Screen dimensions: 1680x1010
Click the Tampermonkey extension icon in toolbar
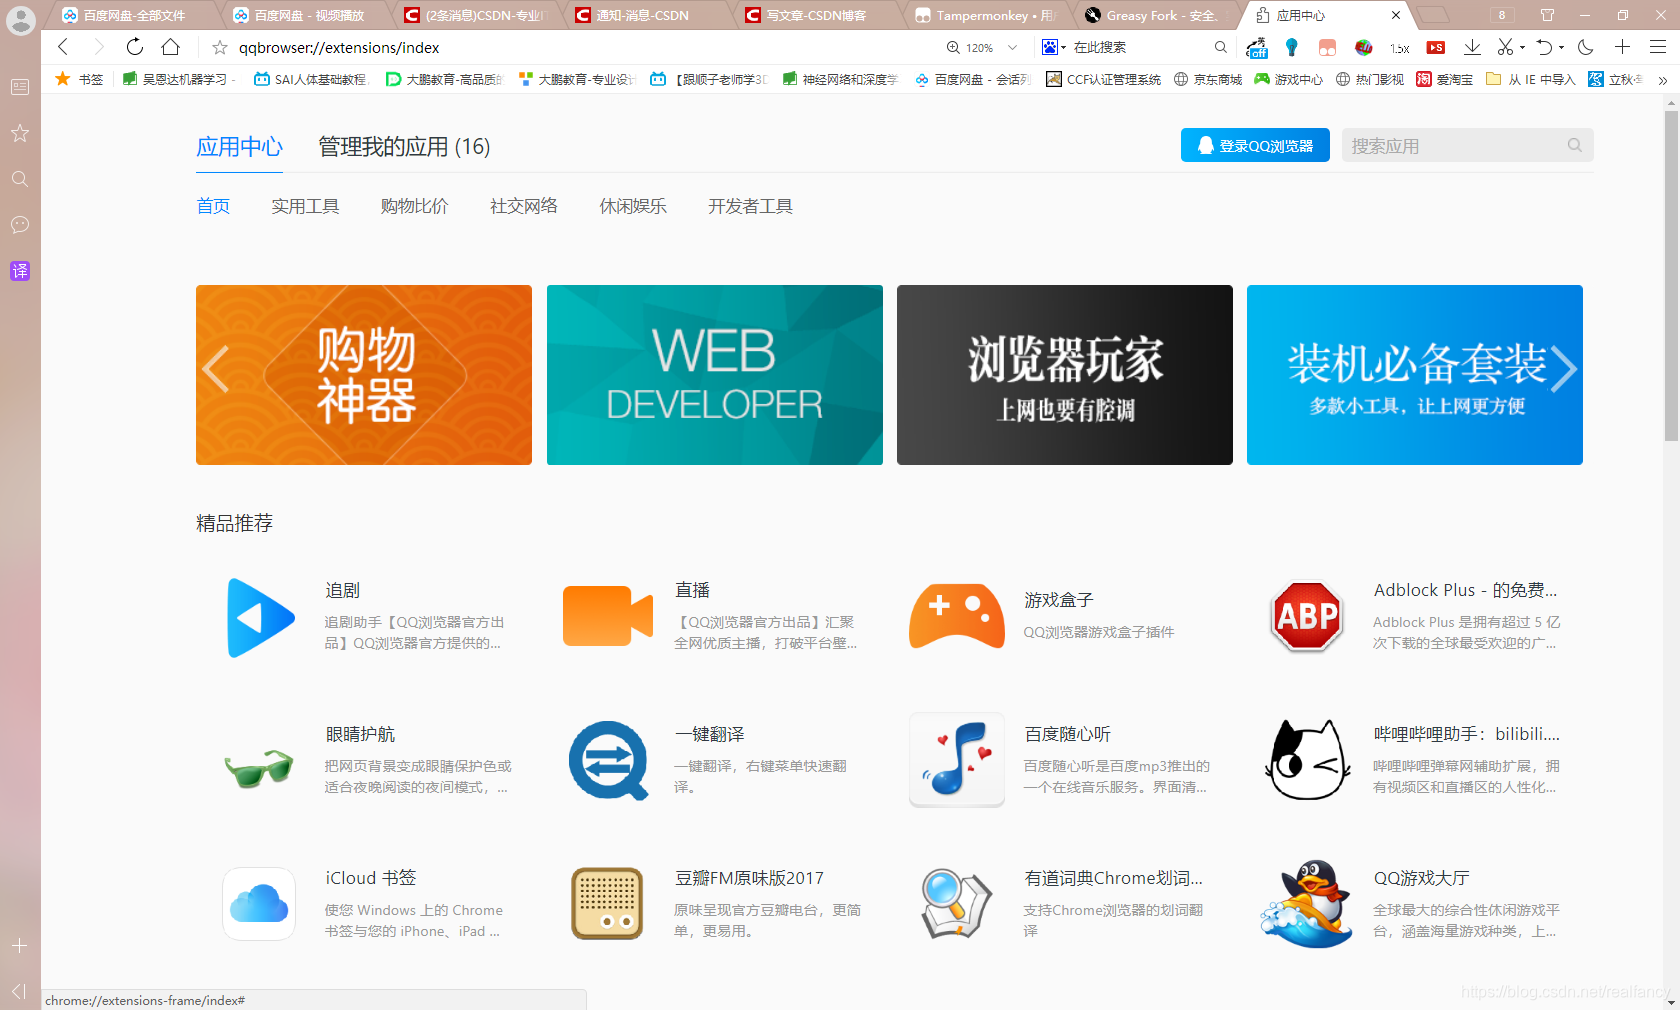(x=1327, y=47)
